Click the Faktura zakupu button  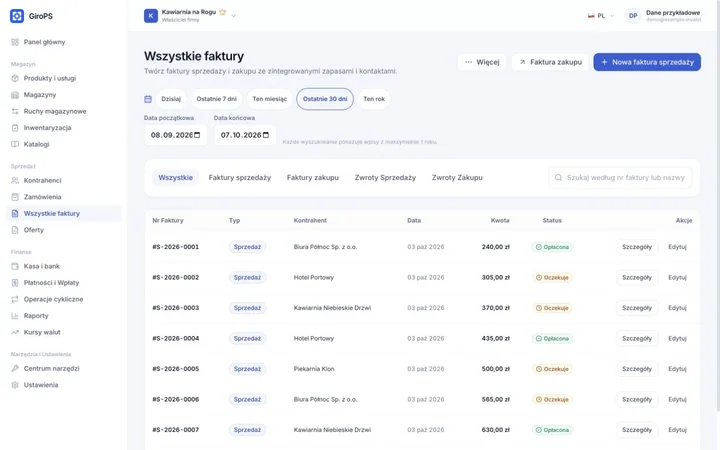pos(550,62)
